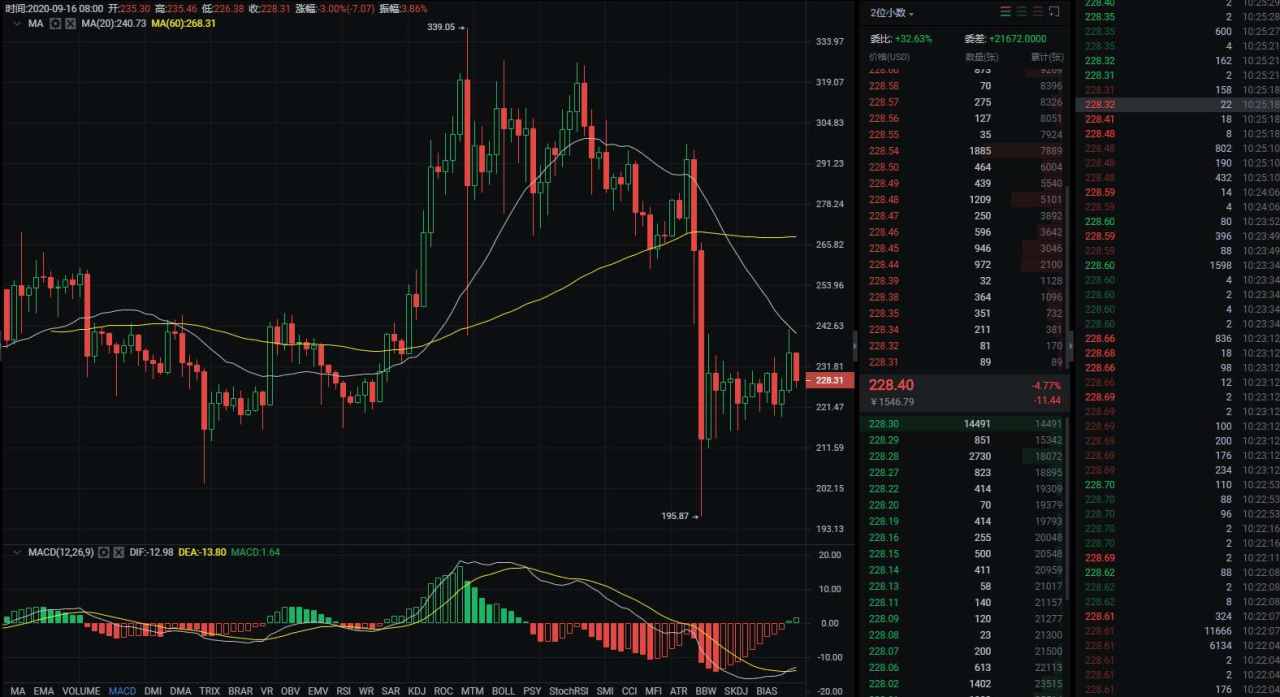The image size is (1280, 697).
Task: Collapse the MACD indicator chevron
Action: tap(17, 552)
